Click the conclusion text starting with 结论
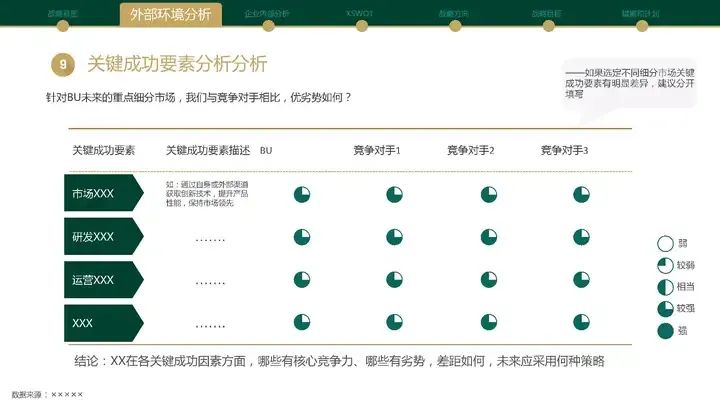Image resolution: width=720 pixels, height=405 pixels. coord(339,361)
